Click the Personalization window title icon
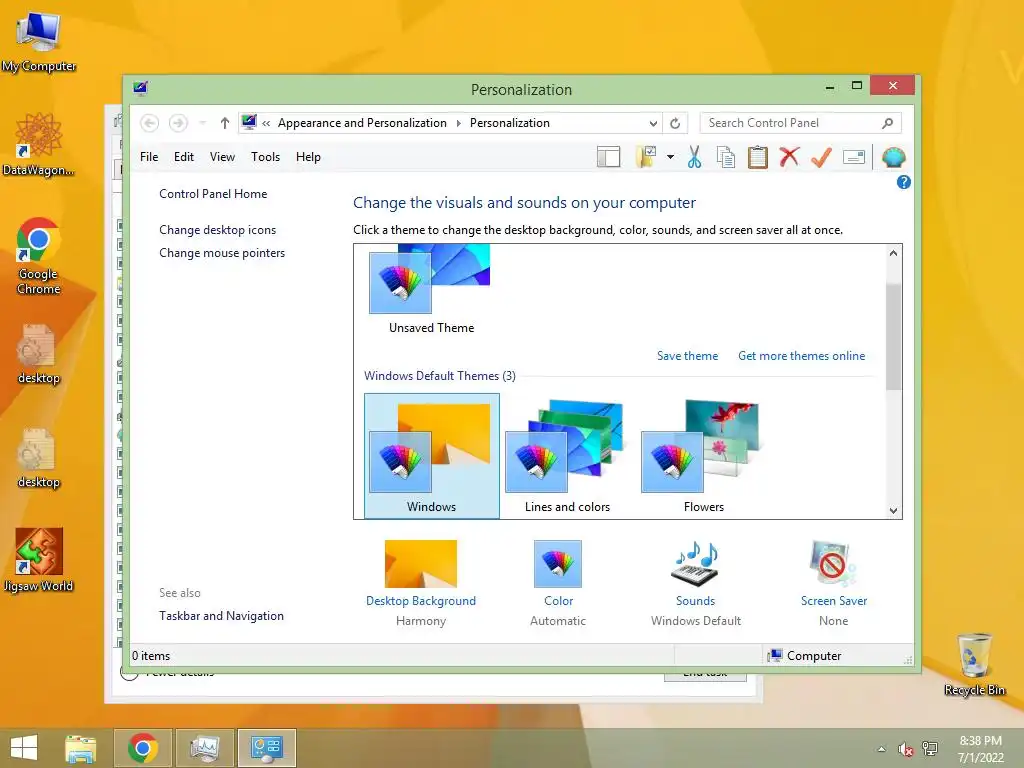This screenshot has width=1024, height=768. [140, 88]
